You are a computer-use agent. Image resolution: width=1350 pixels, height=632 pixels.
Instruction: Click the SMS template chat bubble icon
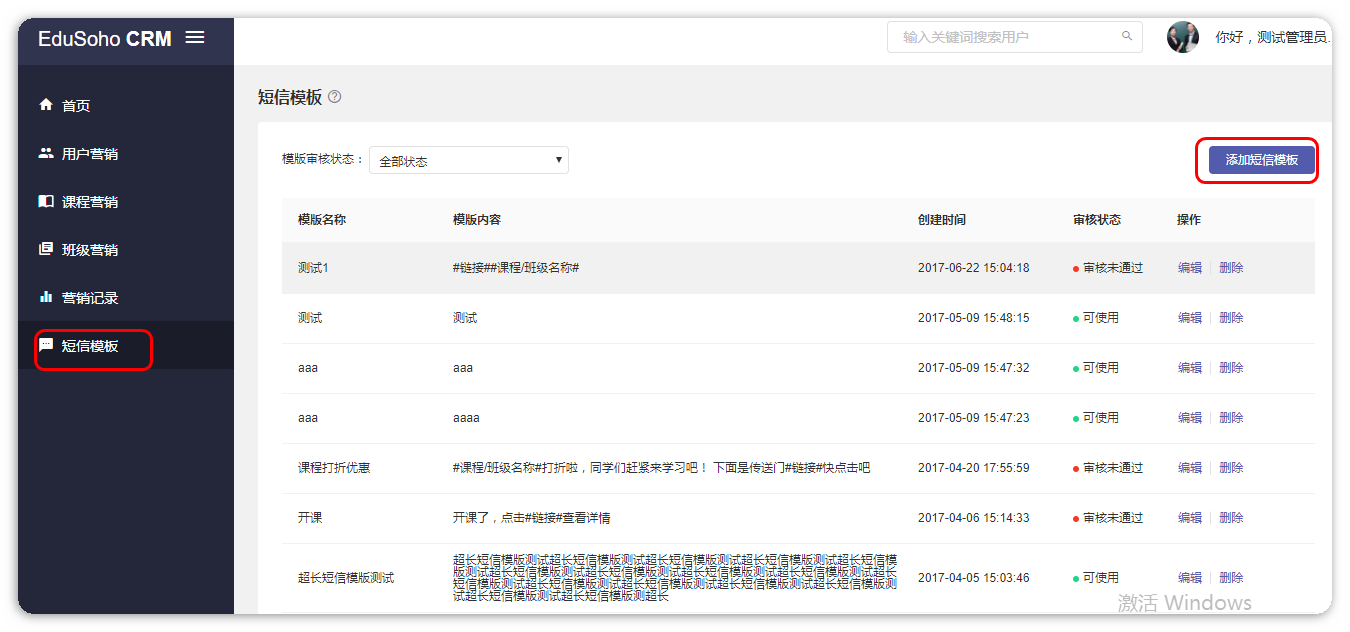click(x=46, y=345)
